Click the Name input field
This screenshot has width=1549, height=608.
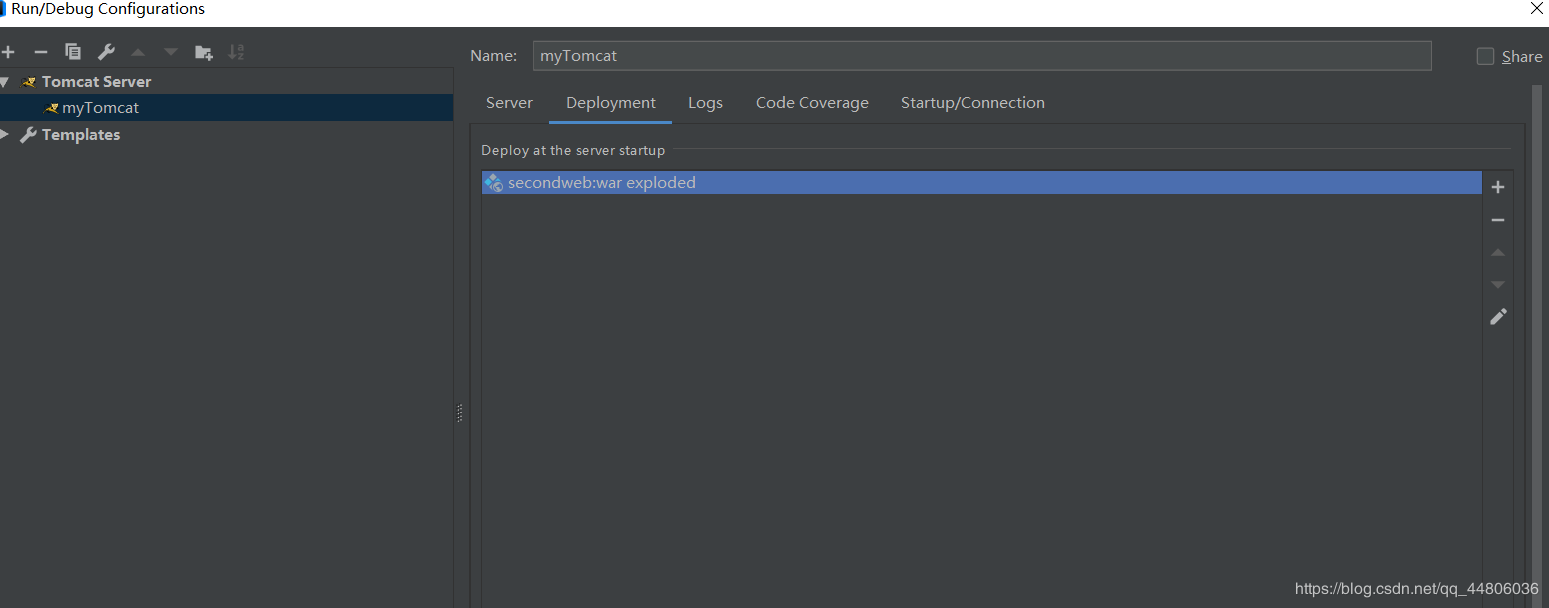(x=980, y=56)
